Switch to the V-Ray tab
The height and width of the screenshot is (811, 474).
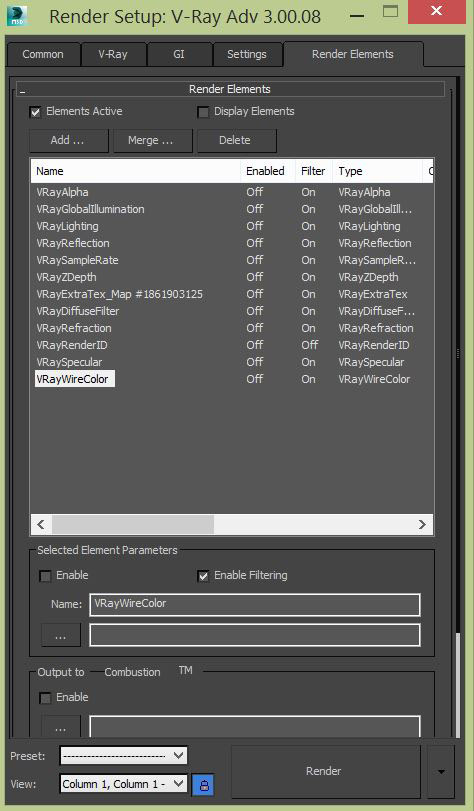(113, 54)
